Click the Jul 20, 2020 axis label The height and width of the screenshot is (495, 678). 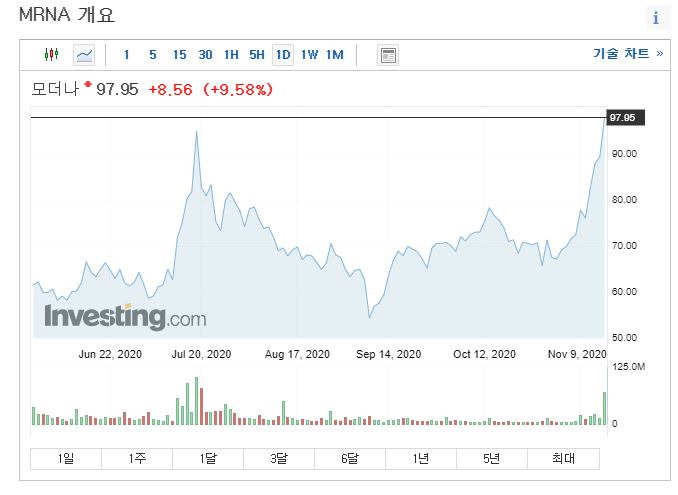click(x=201, y=354)
